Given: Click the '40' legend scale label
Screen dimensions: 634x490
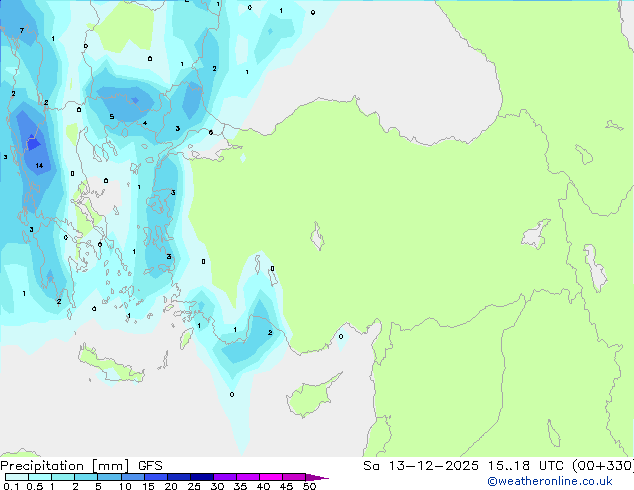Looking at the screenshot, I should point(263,486).
